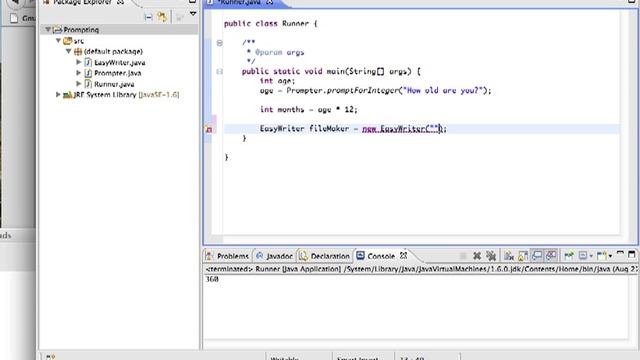The image size is (640, 360).
Task: Click the 'int months = age * 12;' line
Action: [309, 109]
